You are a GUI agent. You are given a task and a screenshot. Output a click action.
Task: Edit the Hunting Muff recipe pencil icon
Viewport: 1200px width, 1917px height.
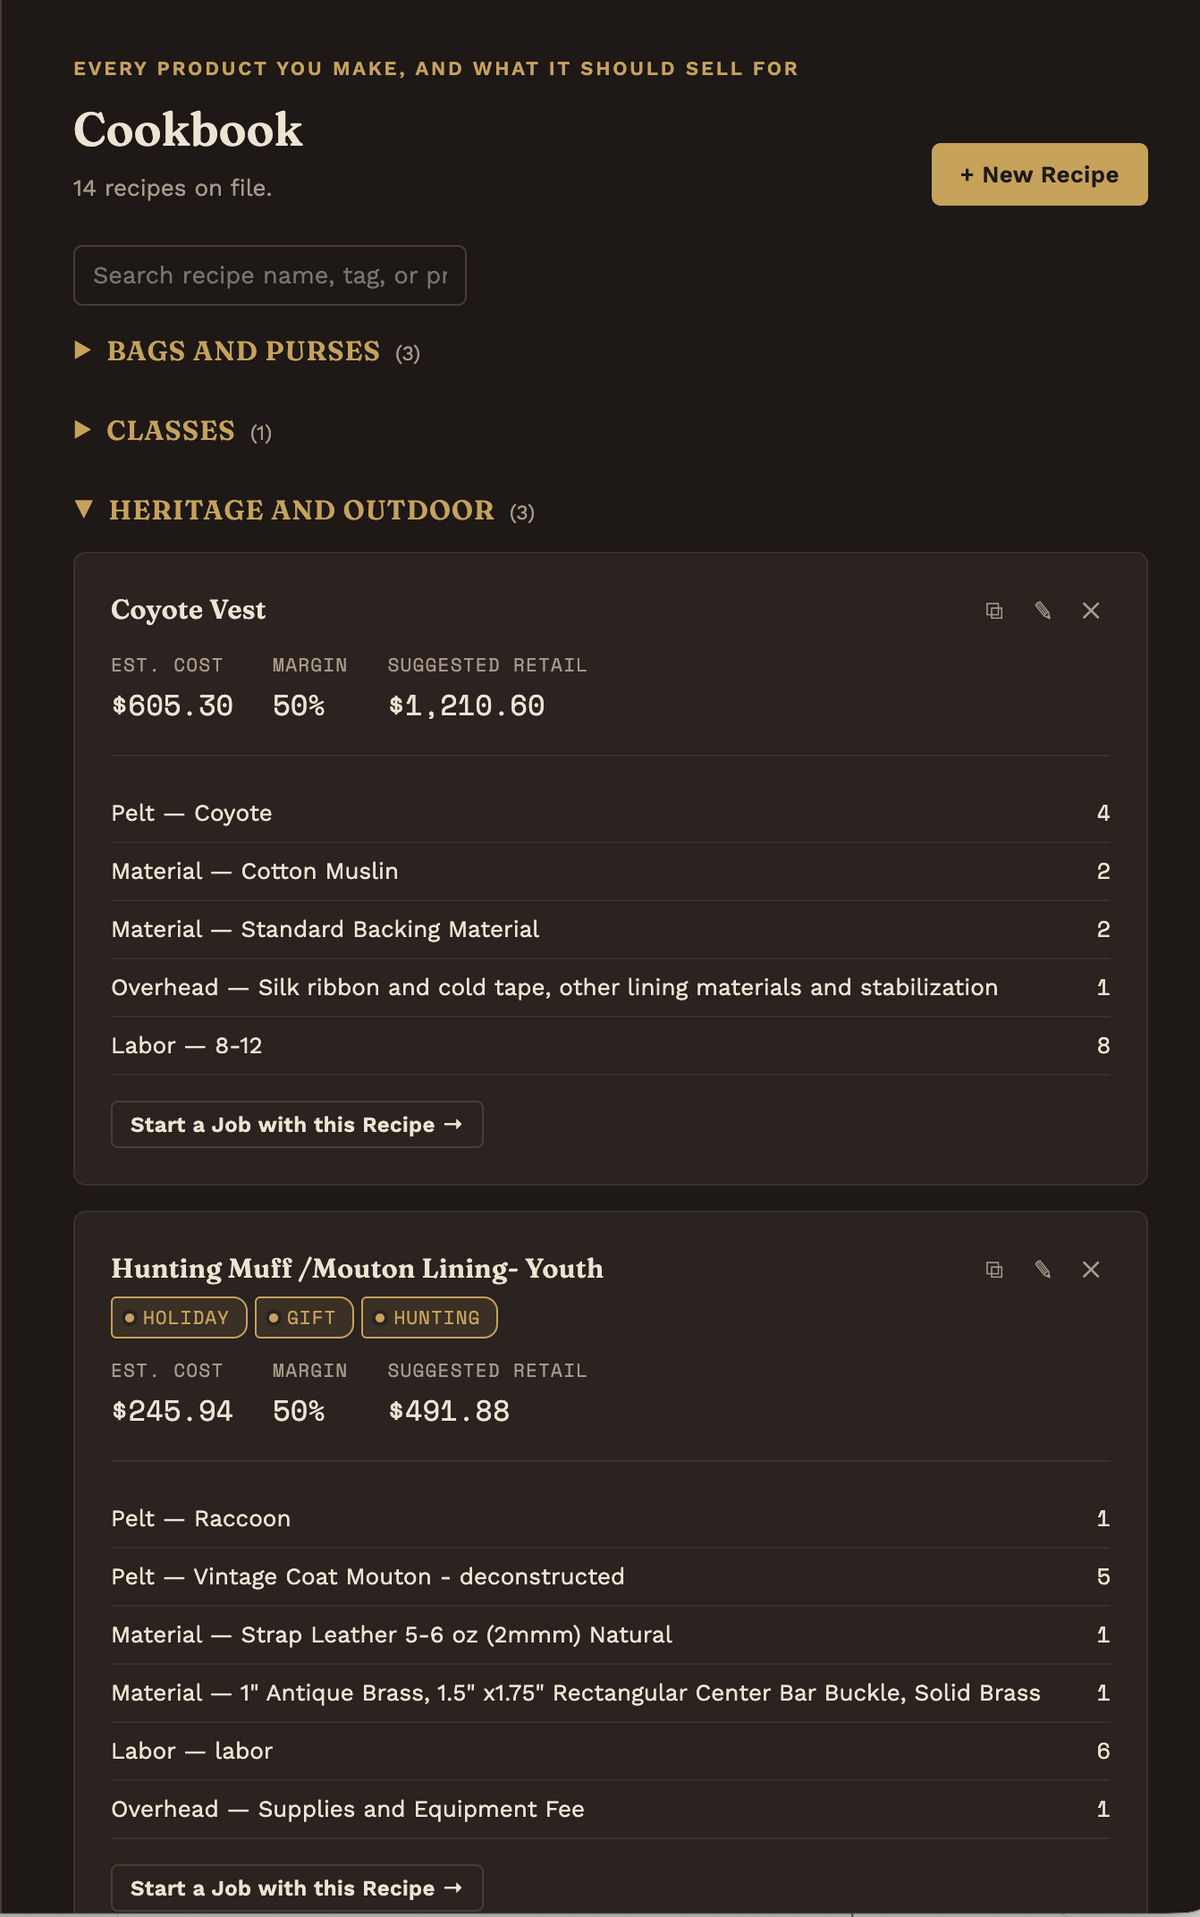[x=1042, y=1269]
